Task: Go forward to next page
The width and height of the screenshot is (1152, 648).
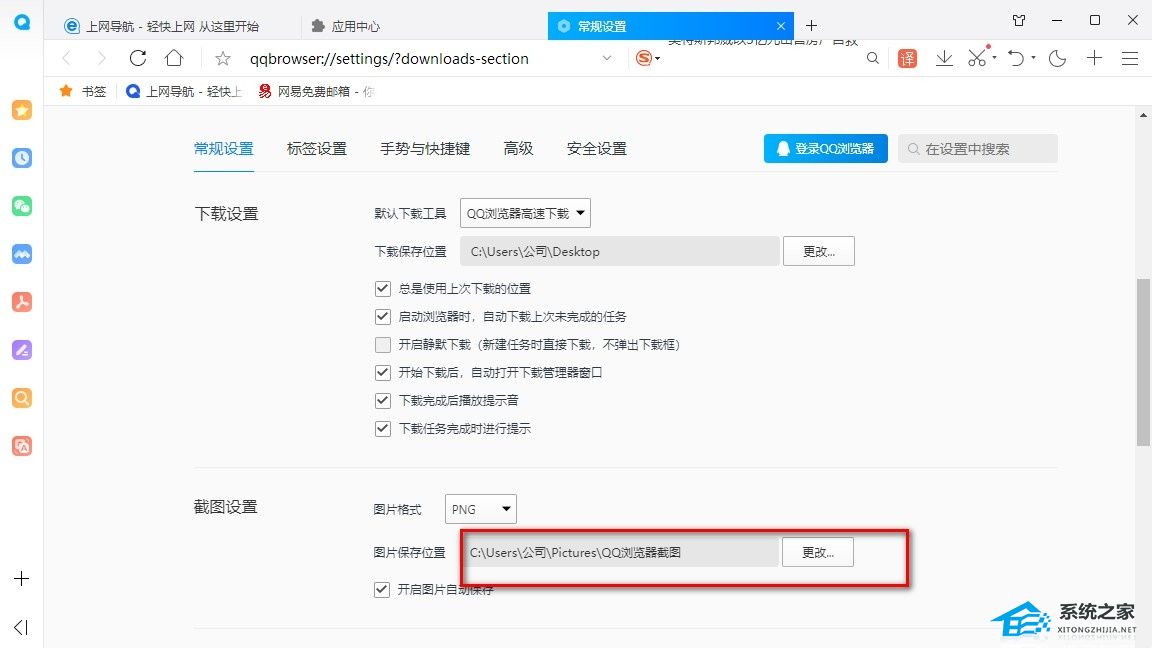Action: [101, 58]
